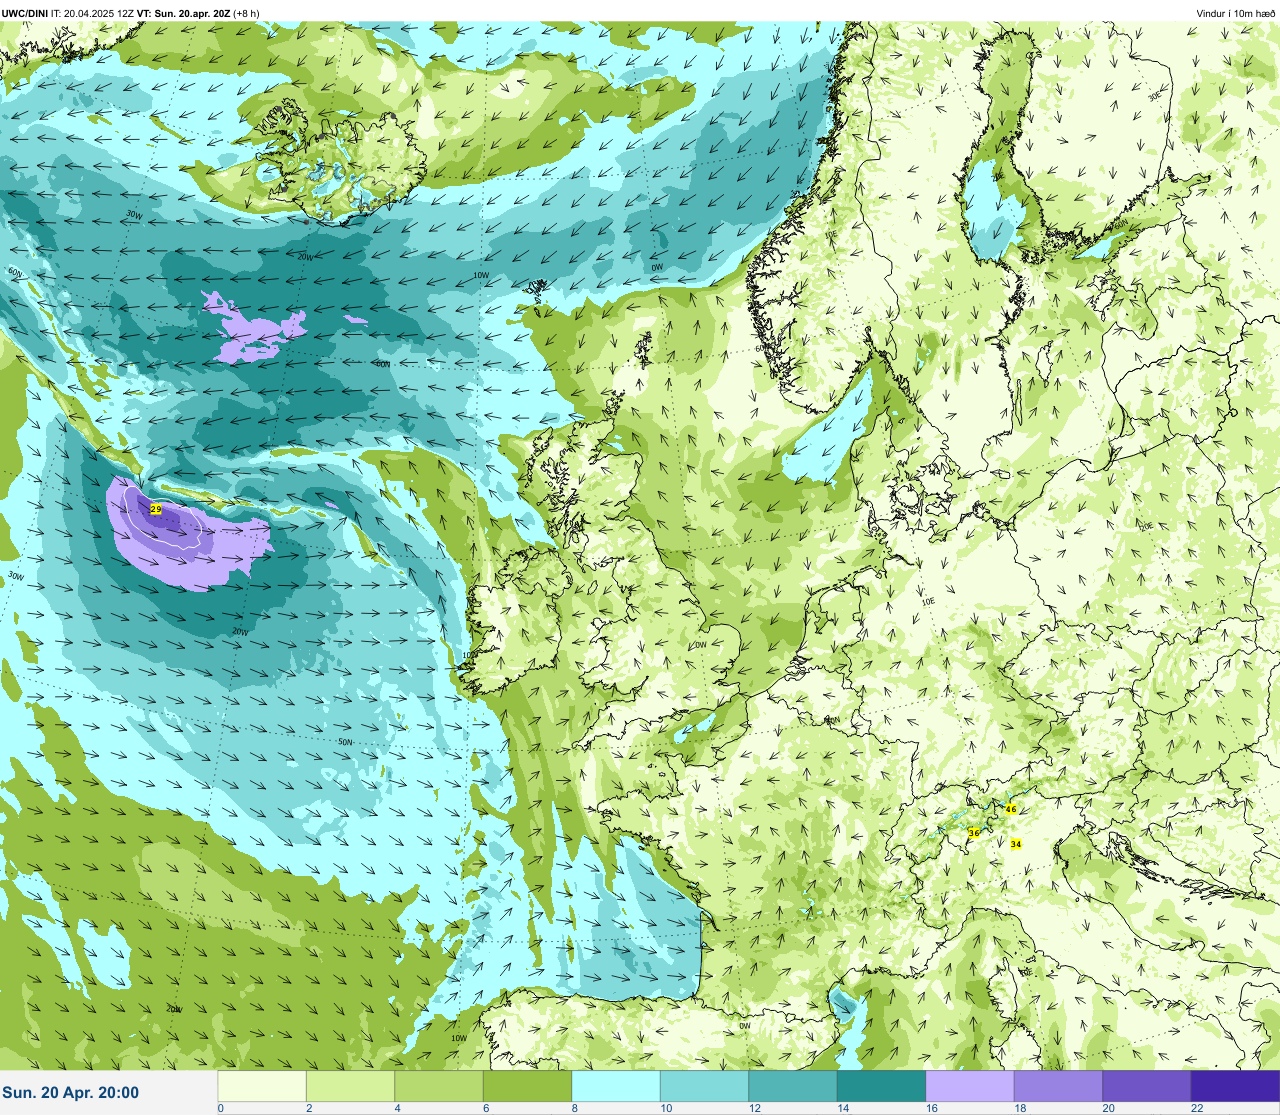Select the dark indigo 22+ legend swatch
Screen dimensions: 1280x1115
tap(1235, 1086)
